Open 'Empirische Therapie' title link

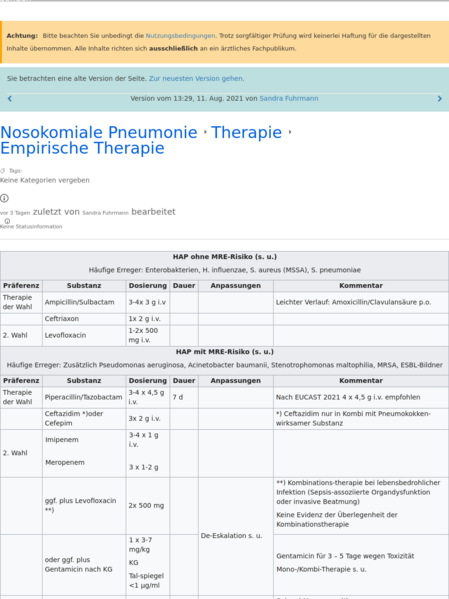[x=82, y=148]
